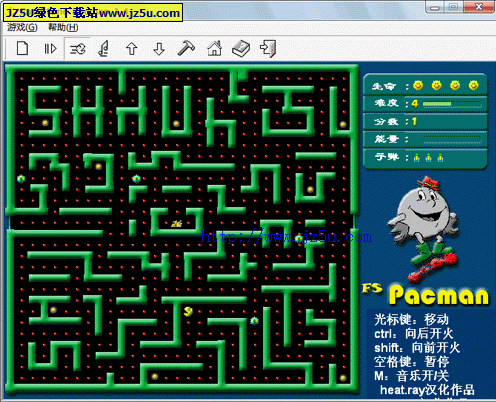This screenshot has height=402, width=496.
Task: Click the power pellet inside the S letter
Action: pyautogui.click(x=45, y=123)
